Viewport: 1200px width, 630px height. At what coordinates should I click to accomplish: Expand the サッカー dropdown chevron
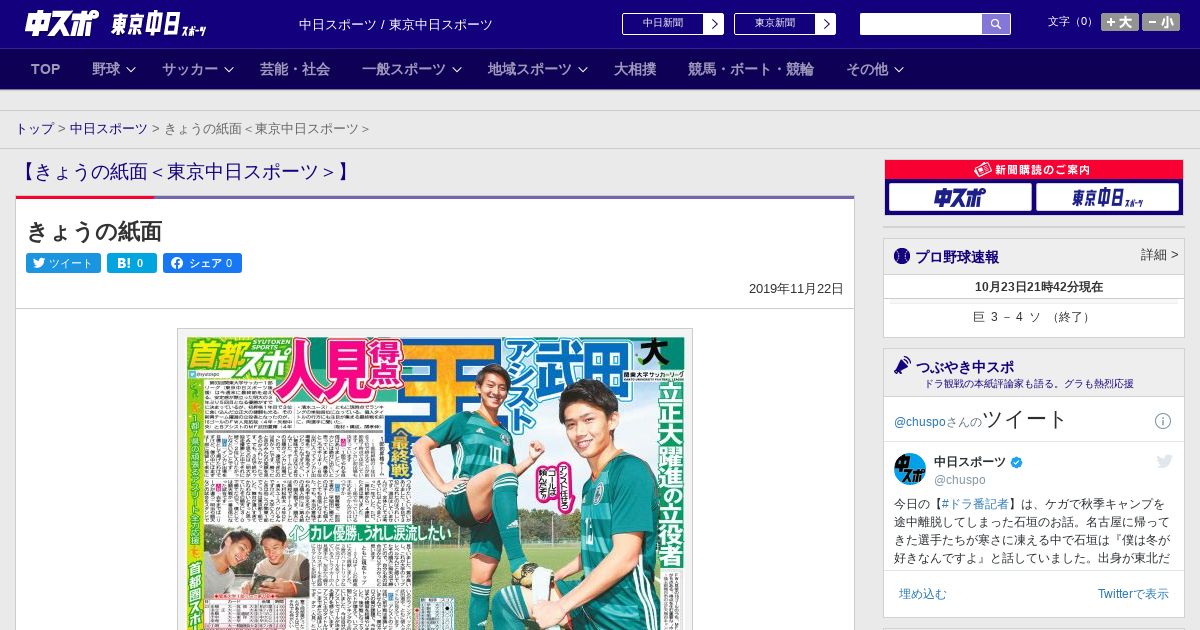[x=228, y=69]
